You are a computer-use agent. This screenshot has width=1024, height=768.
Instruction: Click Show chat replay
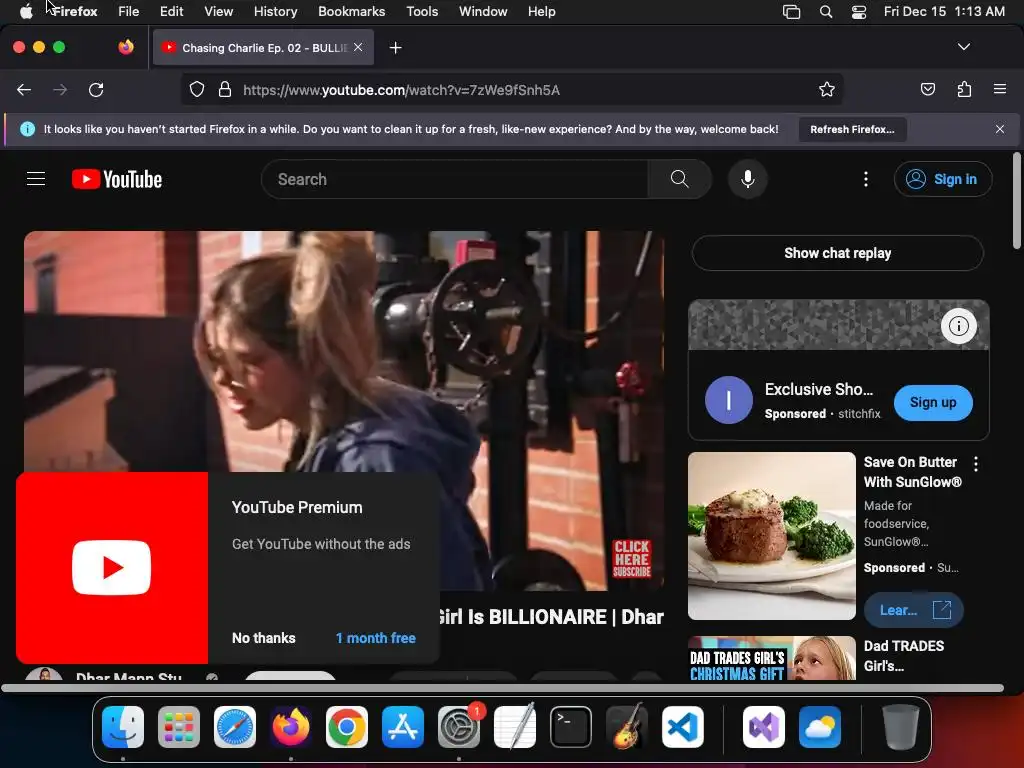[837, 253]
